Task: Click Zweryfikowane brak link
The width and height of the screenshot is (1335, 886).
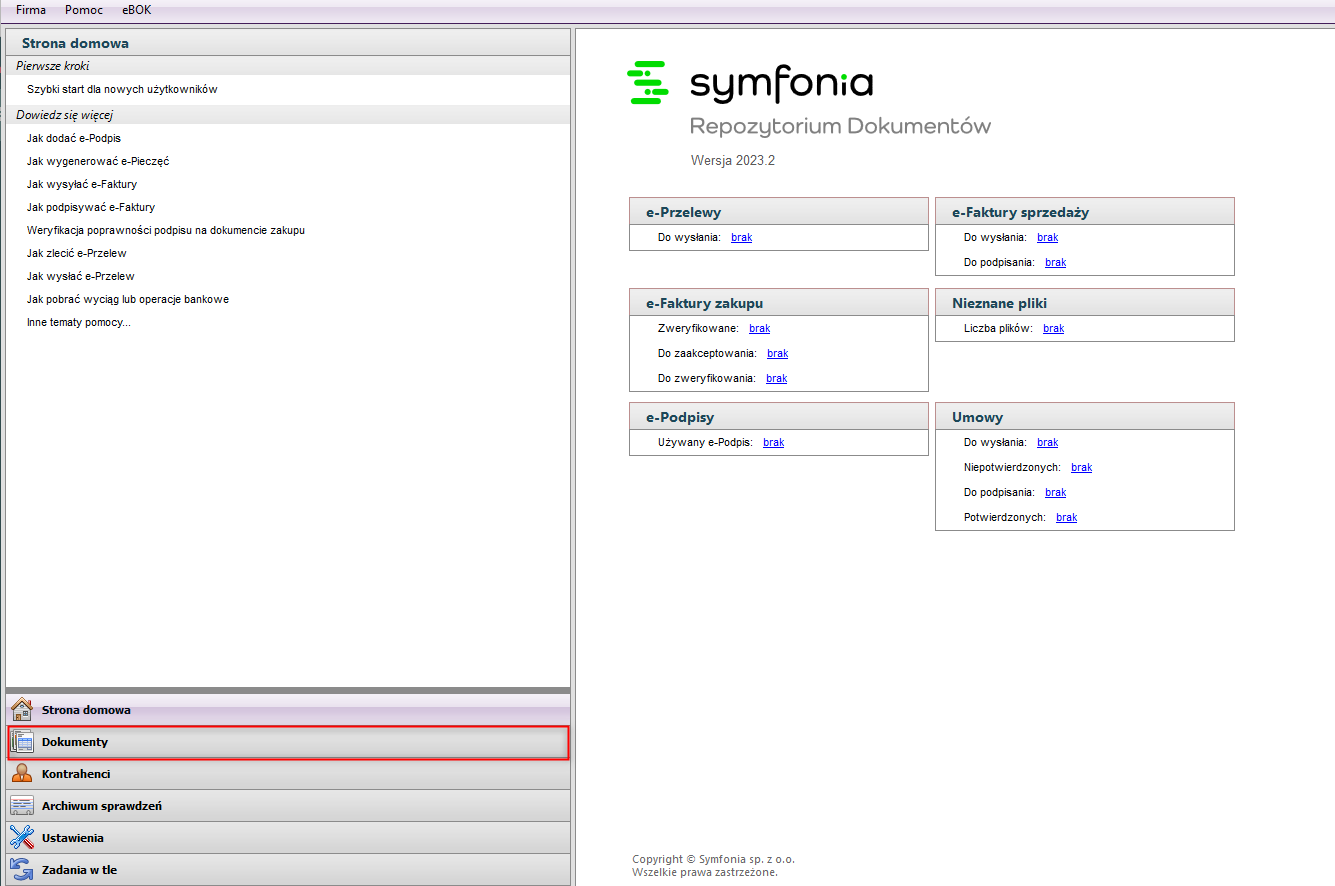Action: pyautogui.click(x=759, y=328)
